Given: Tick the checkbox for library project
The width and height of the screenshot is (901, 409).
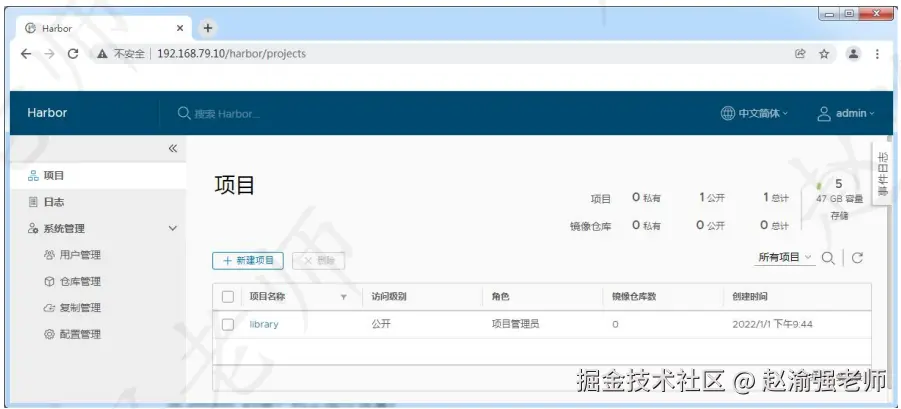Looking at the screenshot, I should tap(228, 325).
